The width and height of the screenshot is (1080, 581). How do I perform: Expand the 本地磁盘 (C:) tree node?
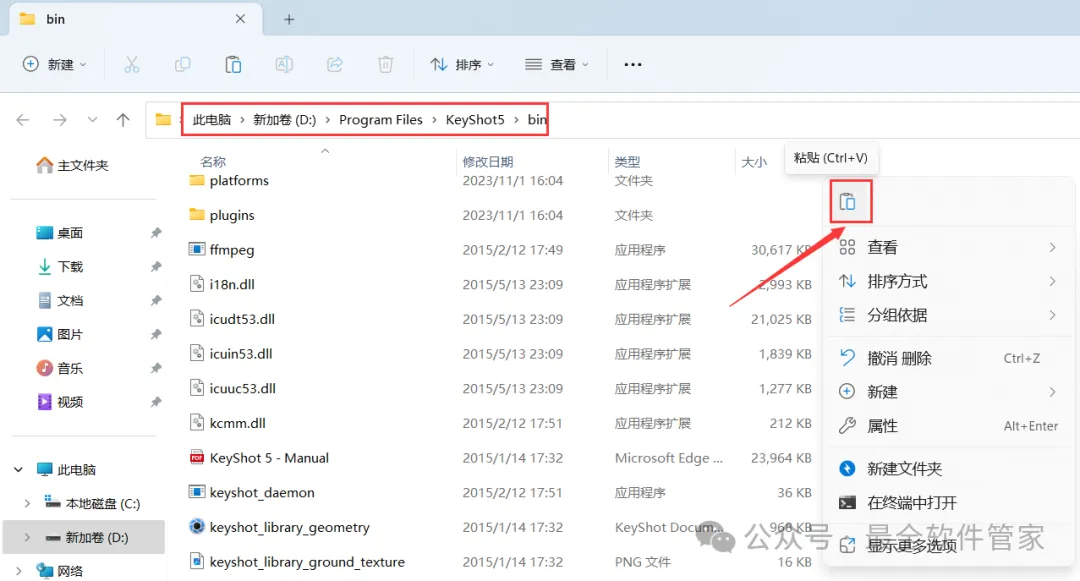pyautogui.click(x=27, y=503)
